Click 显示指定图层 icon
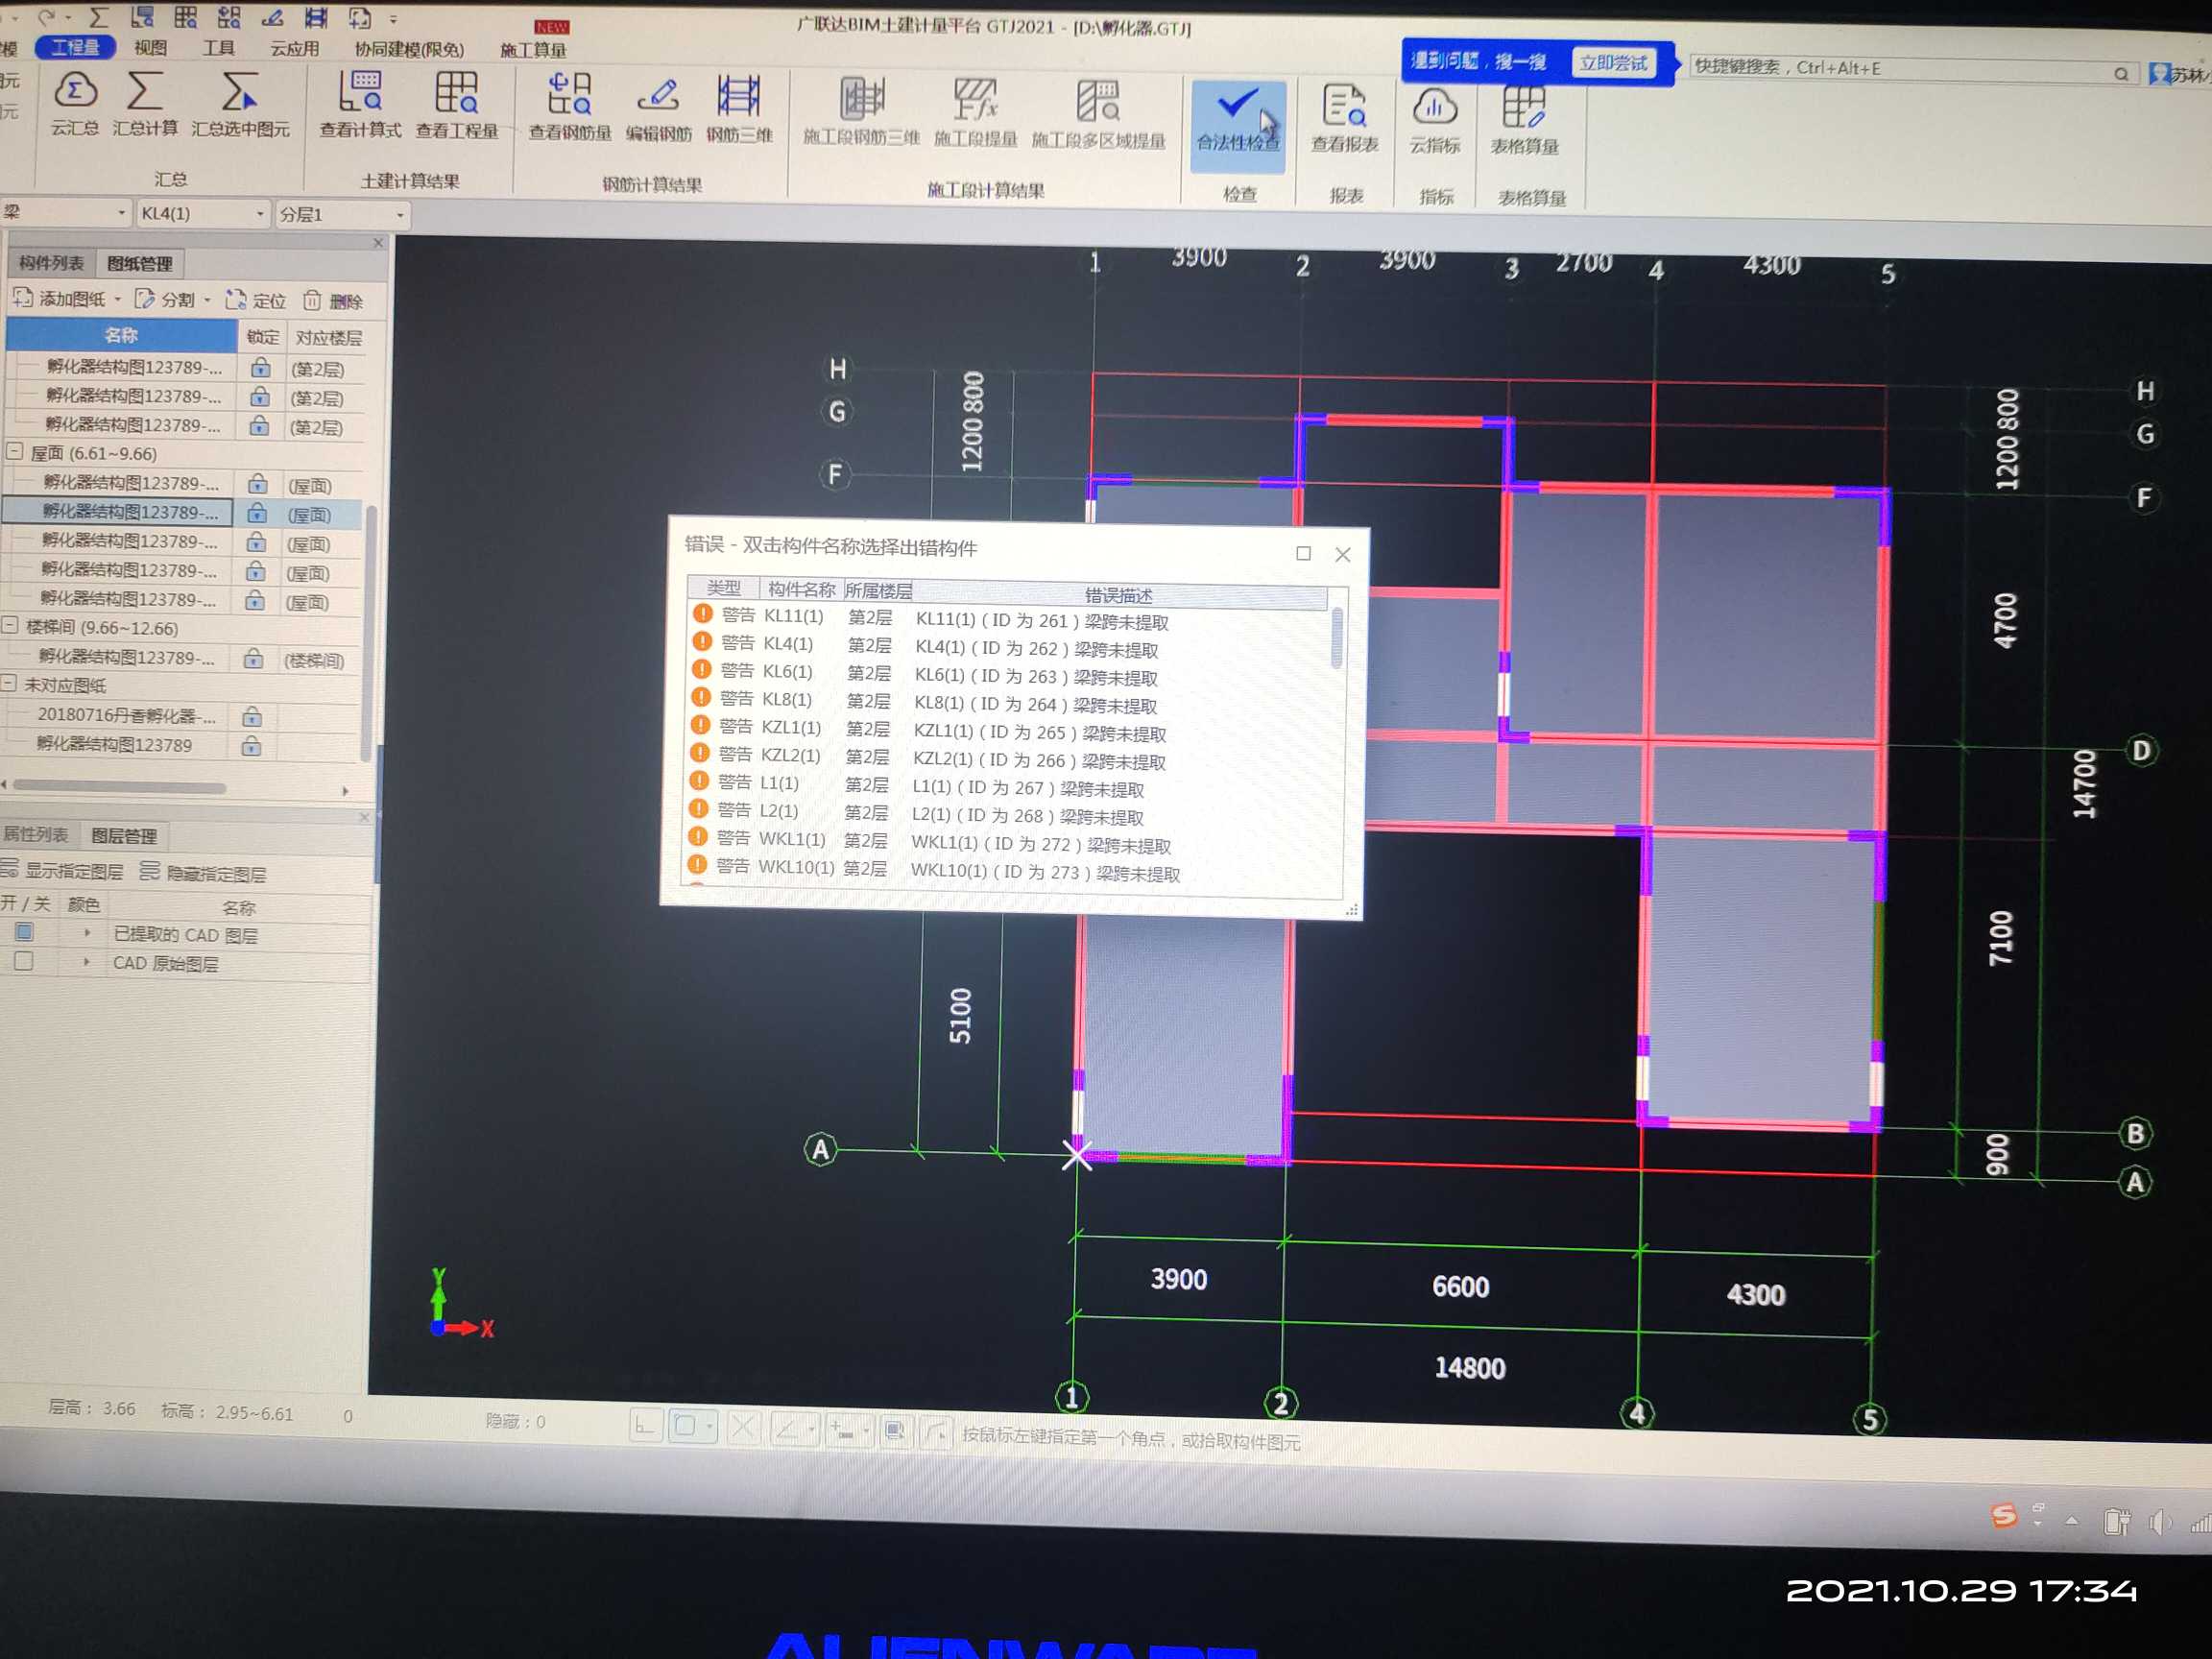This screenshot has height=1659, width=2212. (x=10, y=868)
